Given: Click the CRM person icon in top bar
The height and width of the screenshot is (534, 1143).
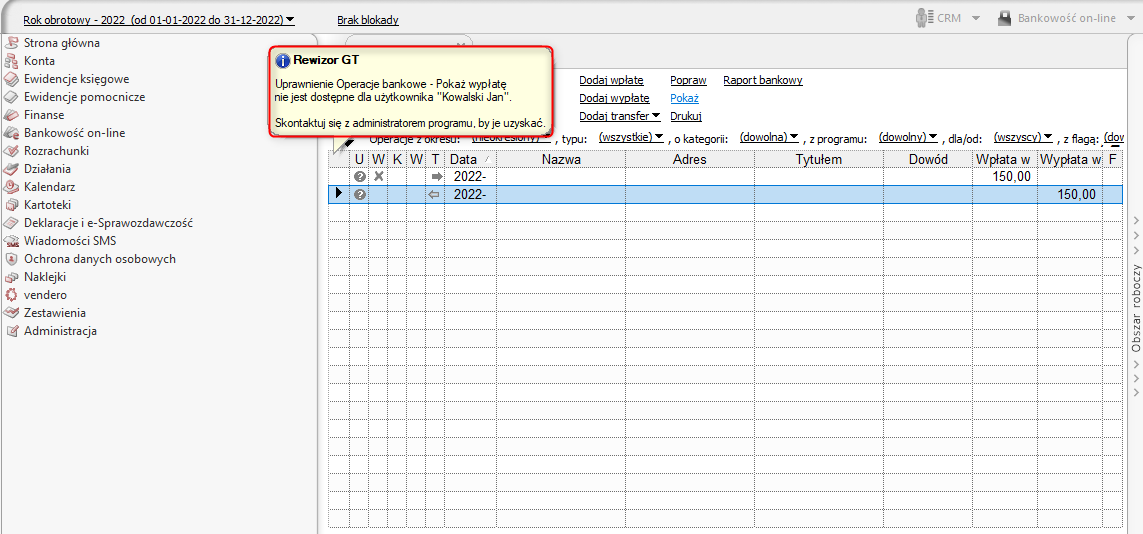Looking at the screenshot, I should click(925, 18).
